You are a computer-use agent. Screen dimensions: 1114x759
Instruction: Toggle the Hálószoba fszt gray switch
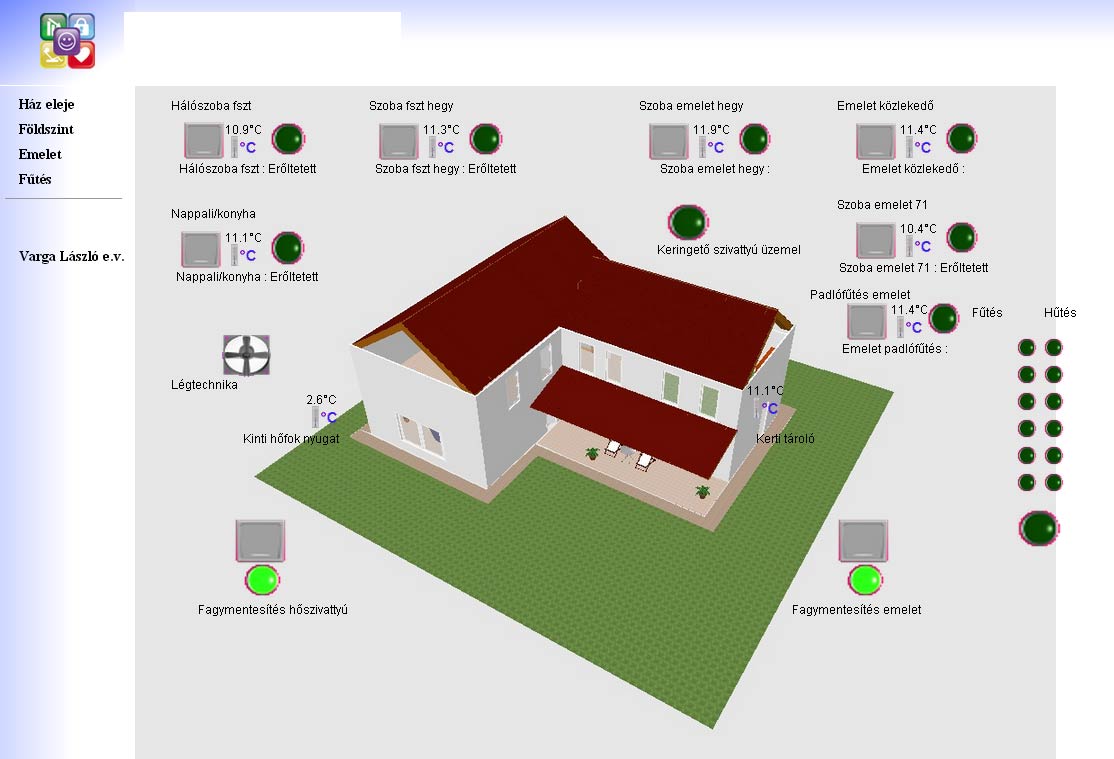[204, 141]
